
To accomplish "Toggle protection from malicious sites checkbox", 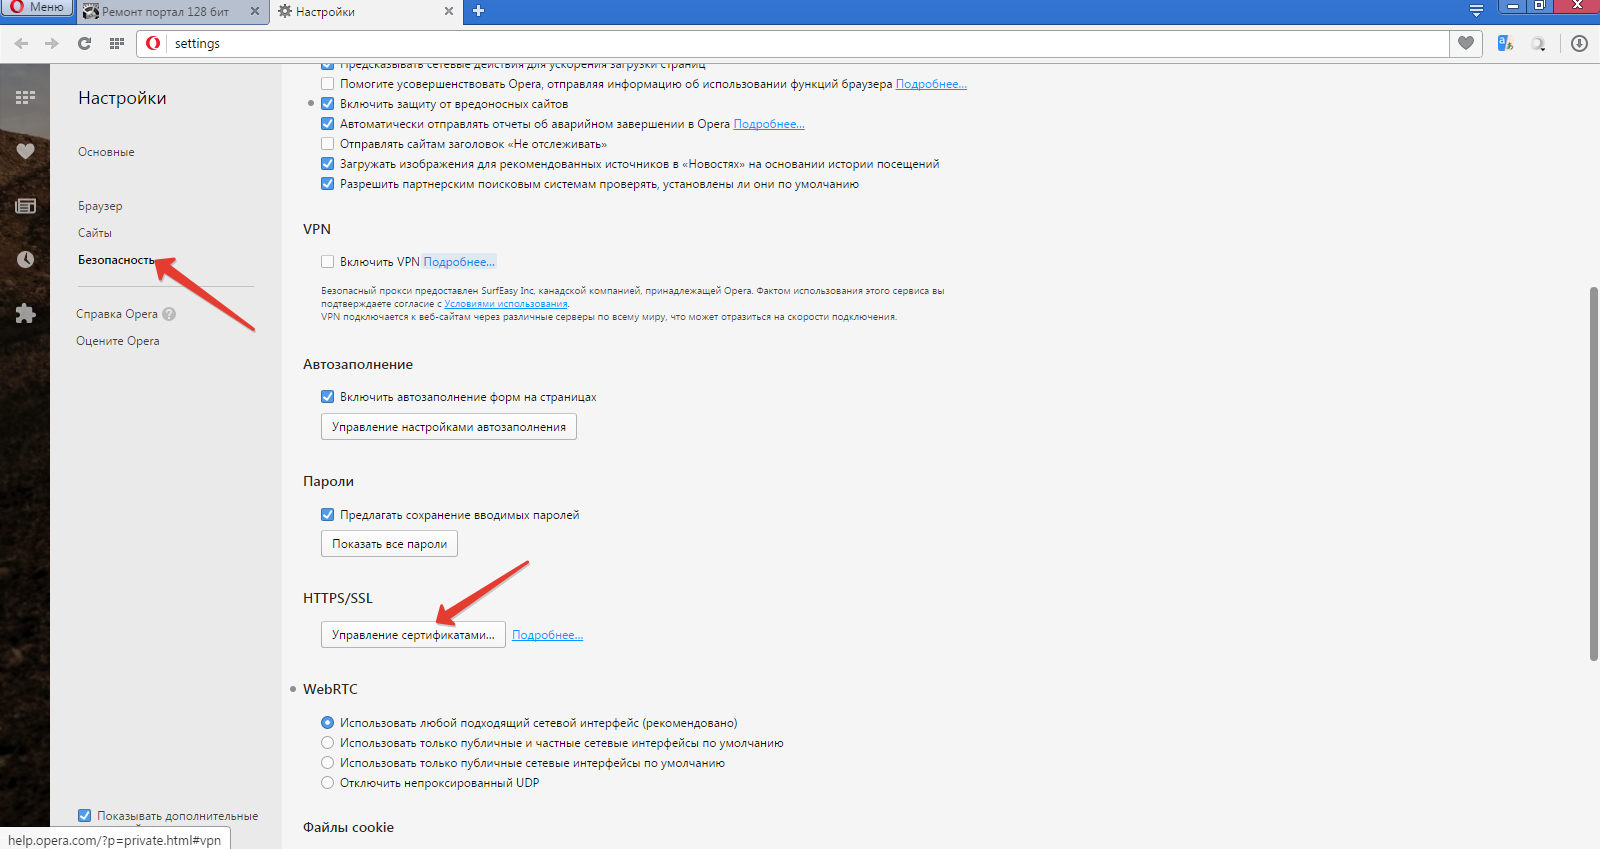I will point(327,104).
